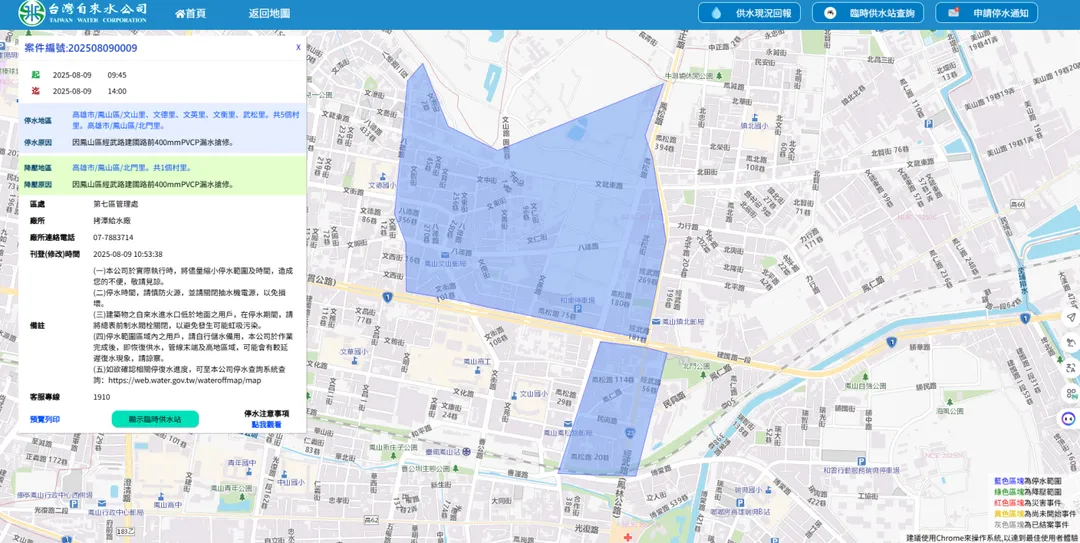Open 申請停水通知 outage notification signup
The image size is (1080, 543).
click(x=986, y=12)
